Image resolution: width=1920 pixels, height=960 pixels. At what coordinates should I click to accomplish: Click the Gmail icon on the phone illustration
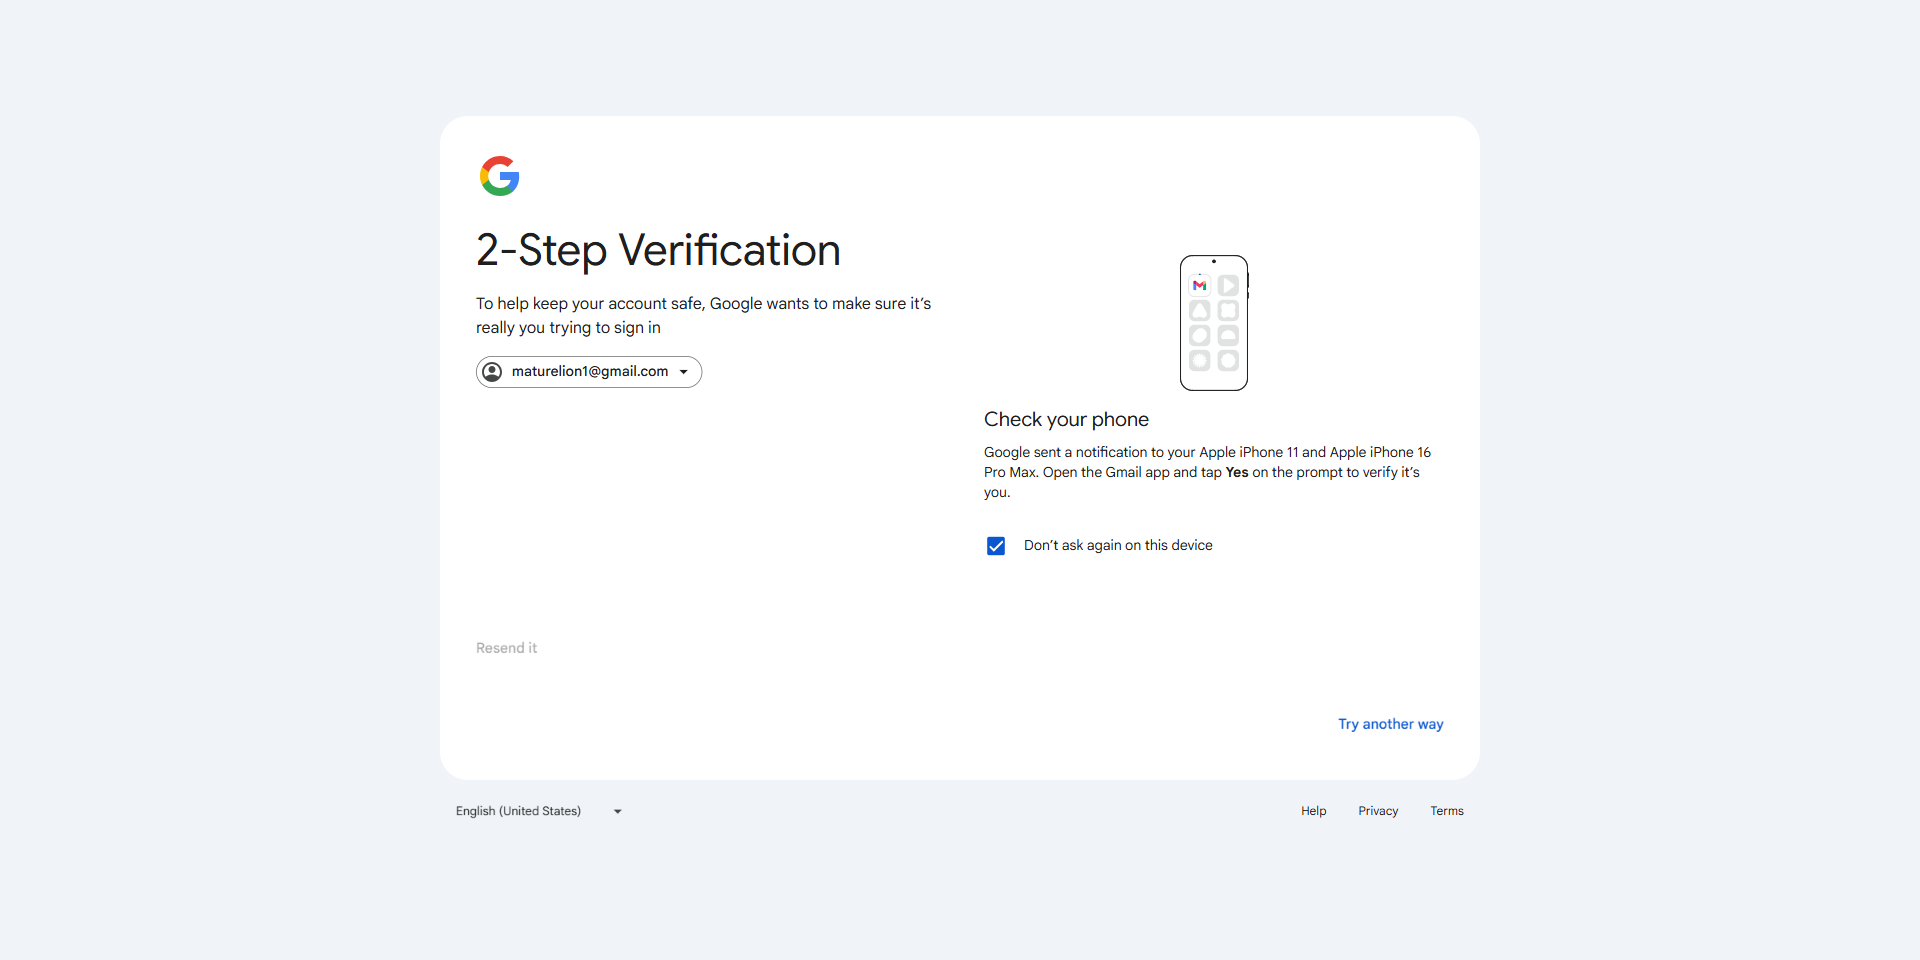(1200, 285)
